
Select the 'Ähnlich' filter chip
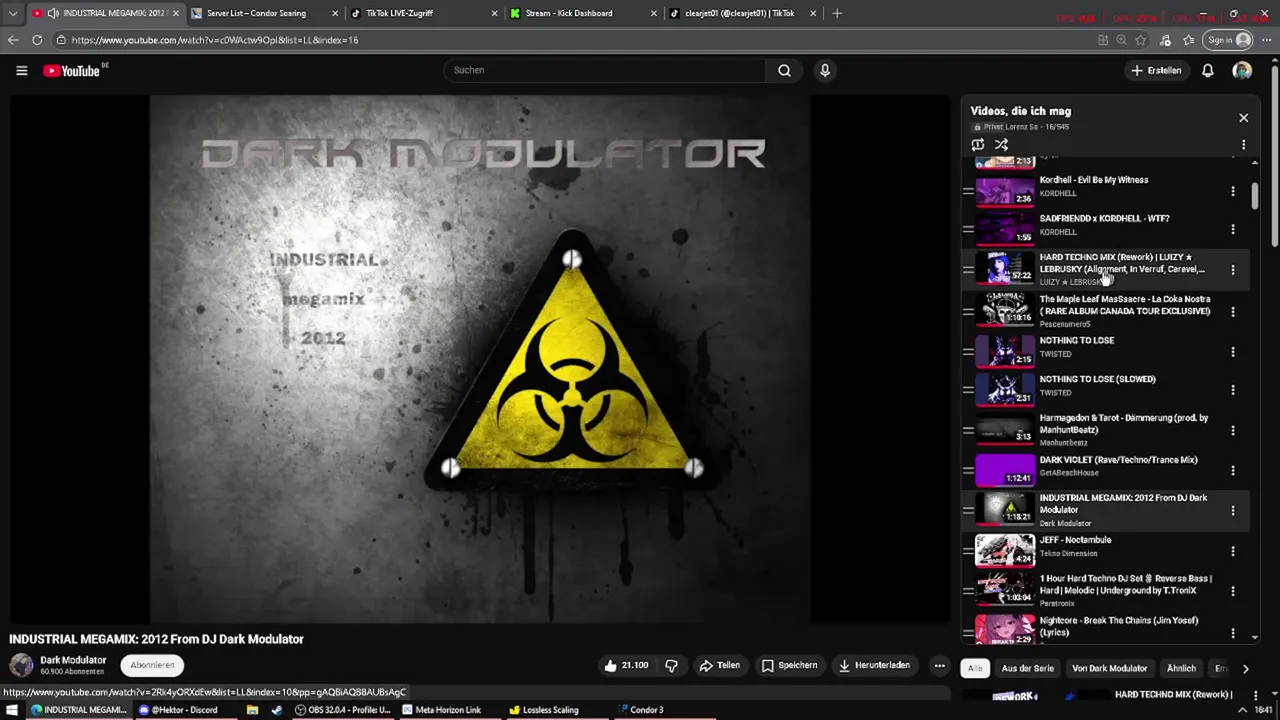tap(1181, 668)
